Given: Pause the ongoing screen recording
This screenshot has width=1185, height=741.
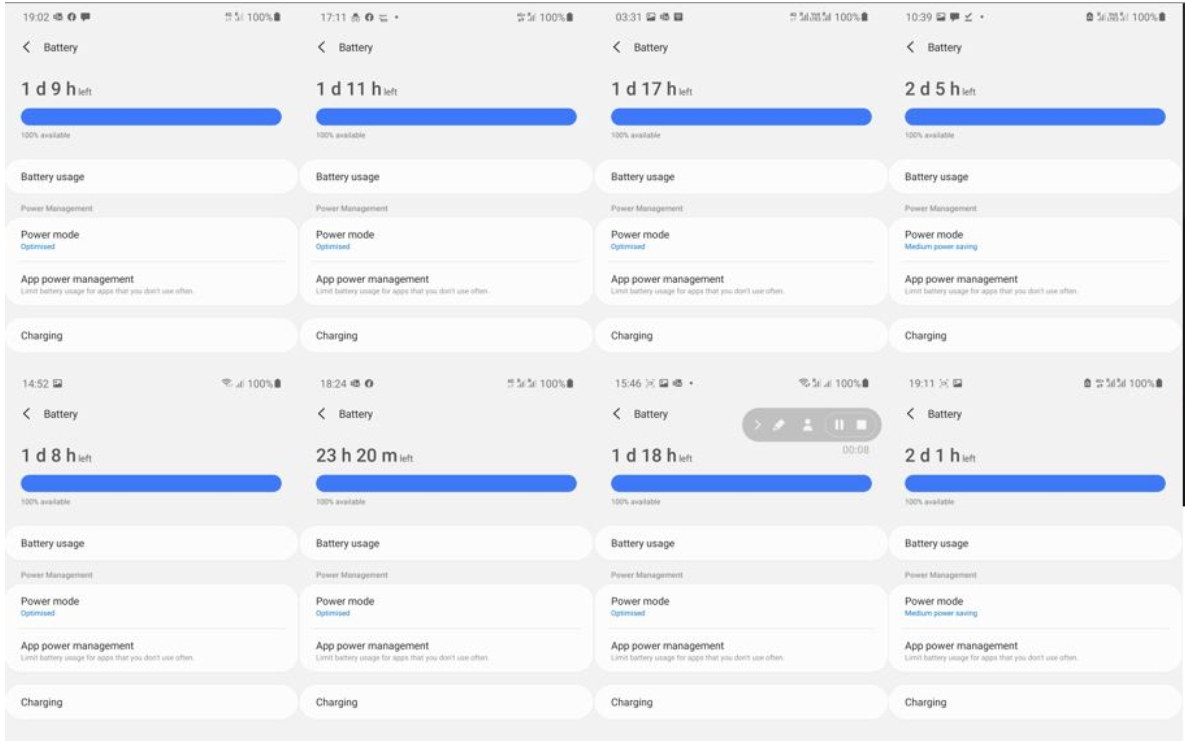Looking at the screenshot, I should (x=839, y=425).
